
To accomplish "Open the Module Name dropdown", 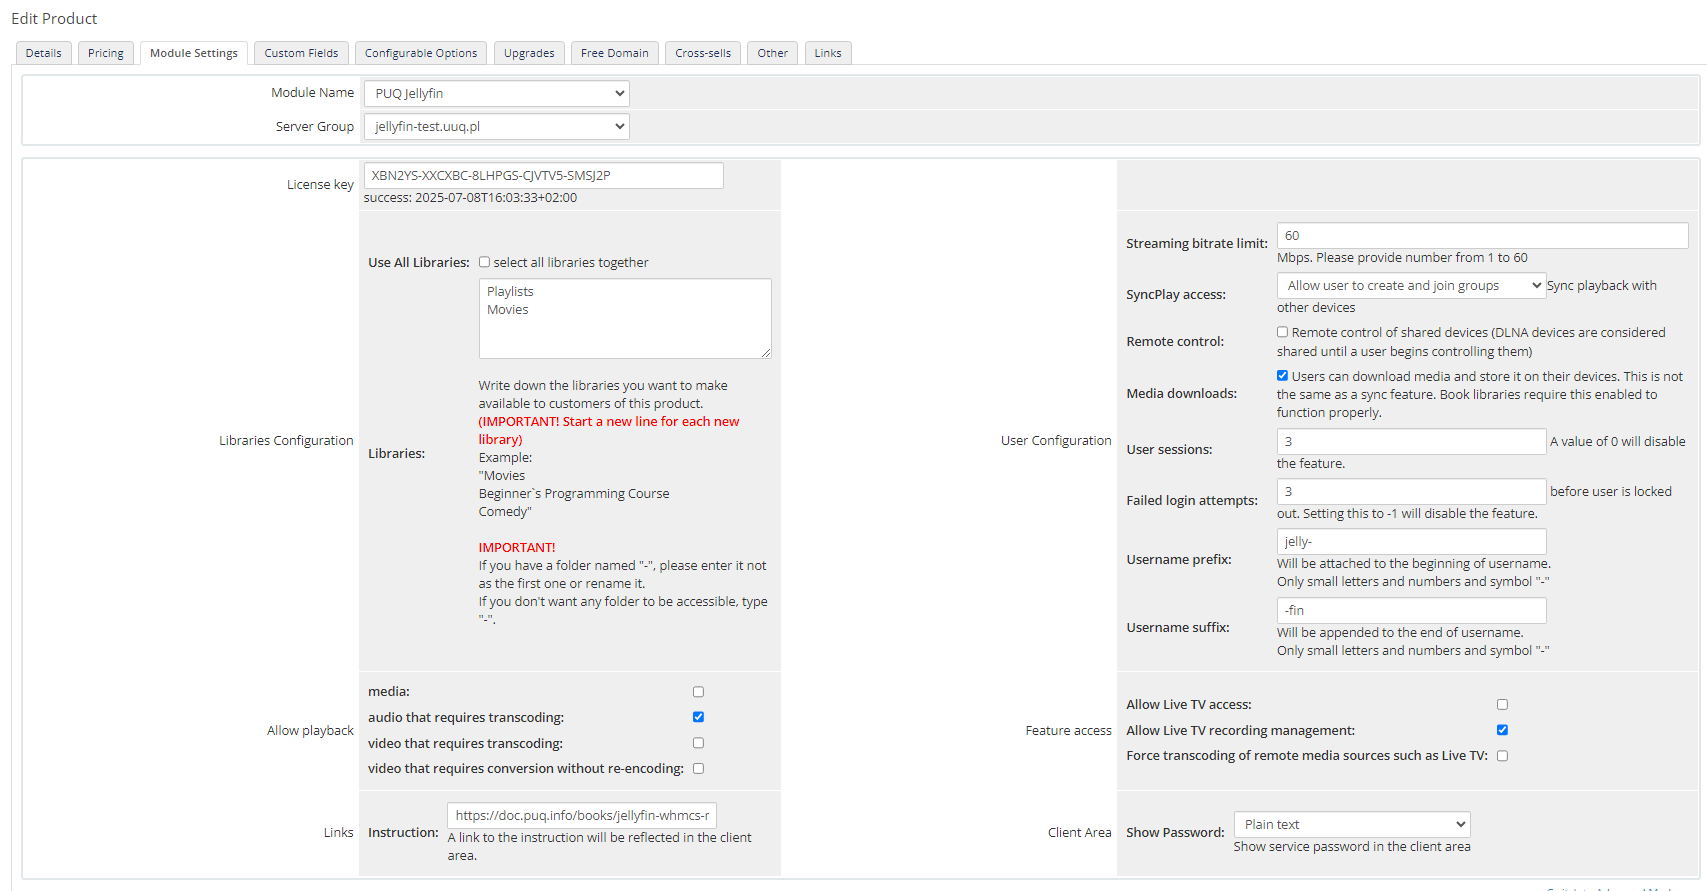I will point(497,93).
